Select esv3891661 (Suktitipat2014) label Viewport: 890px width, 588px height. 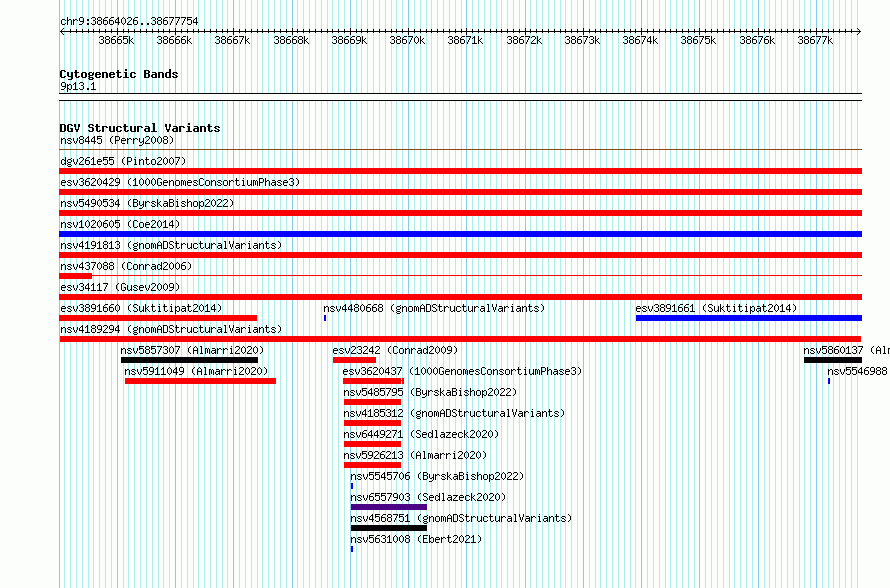click(x=716, y=308)
